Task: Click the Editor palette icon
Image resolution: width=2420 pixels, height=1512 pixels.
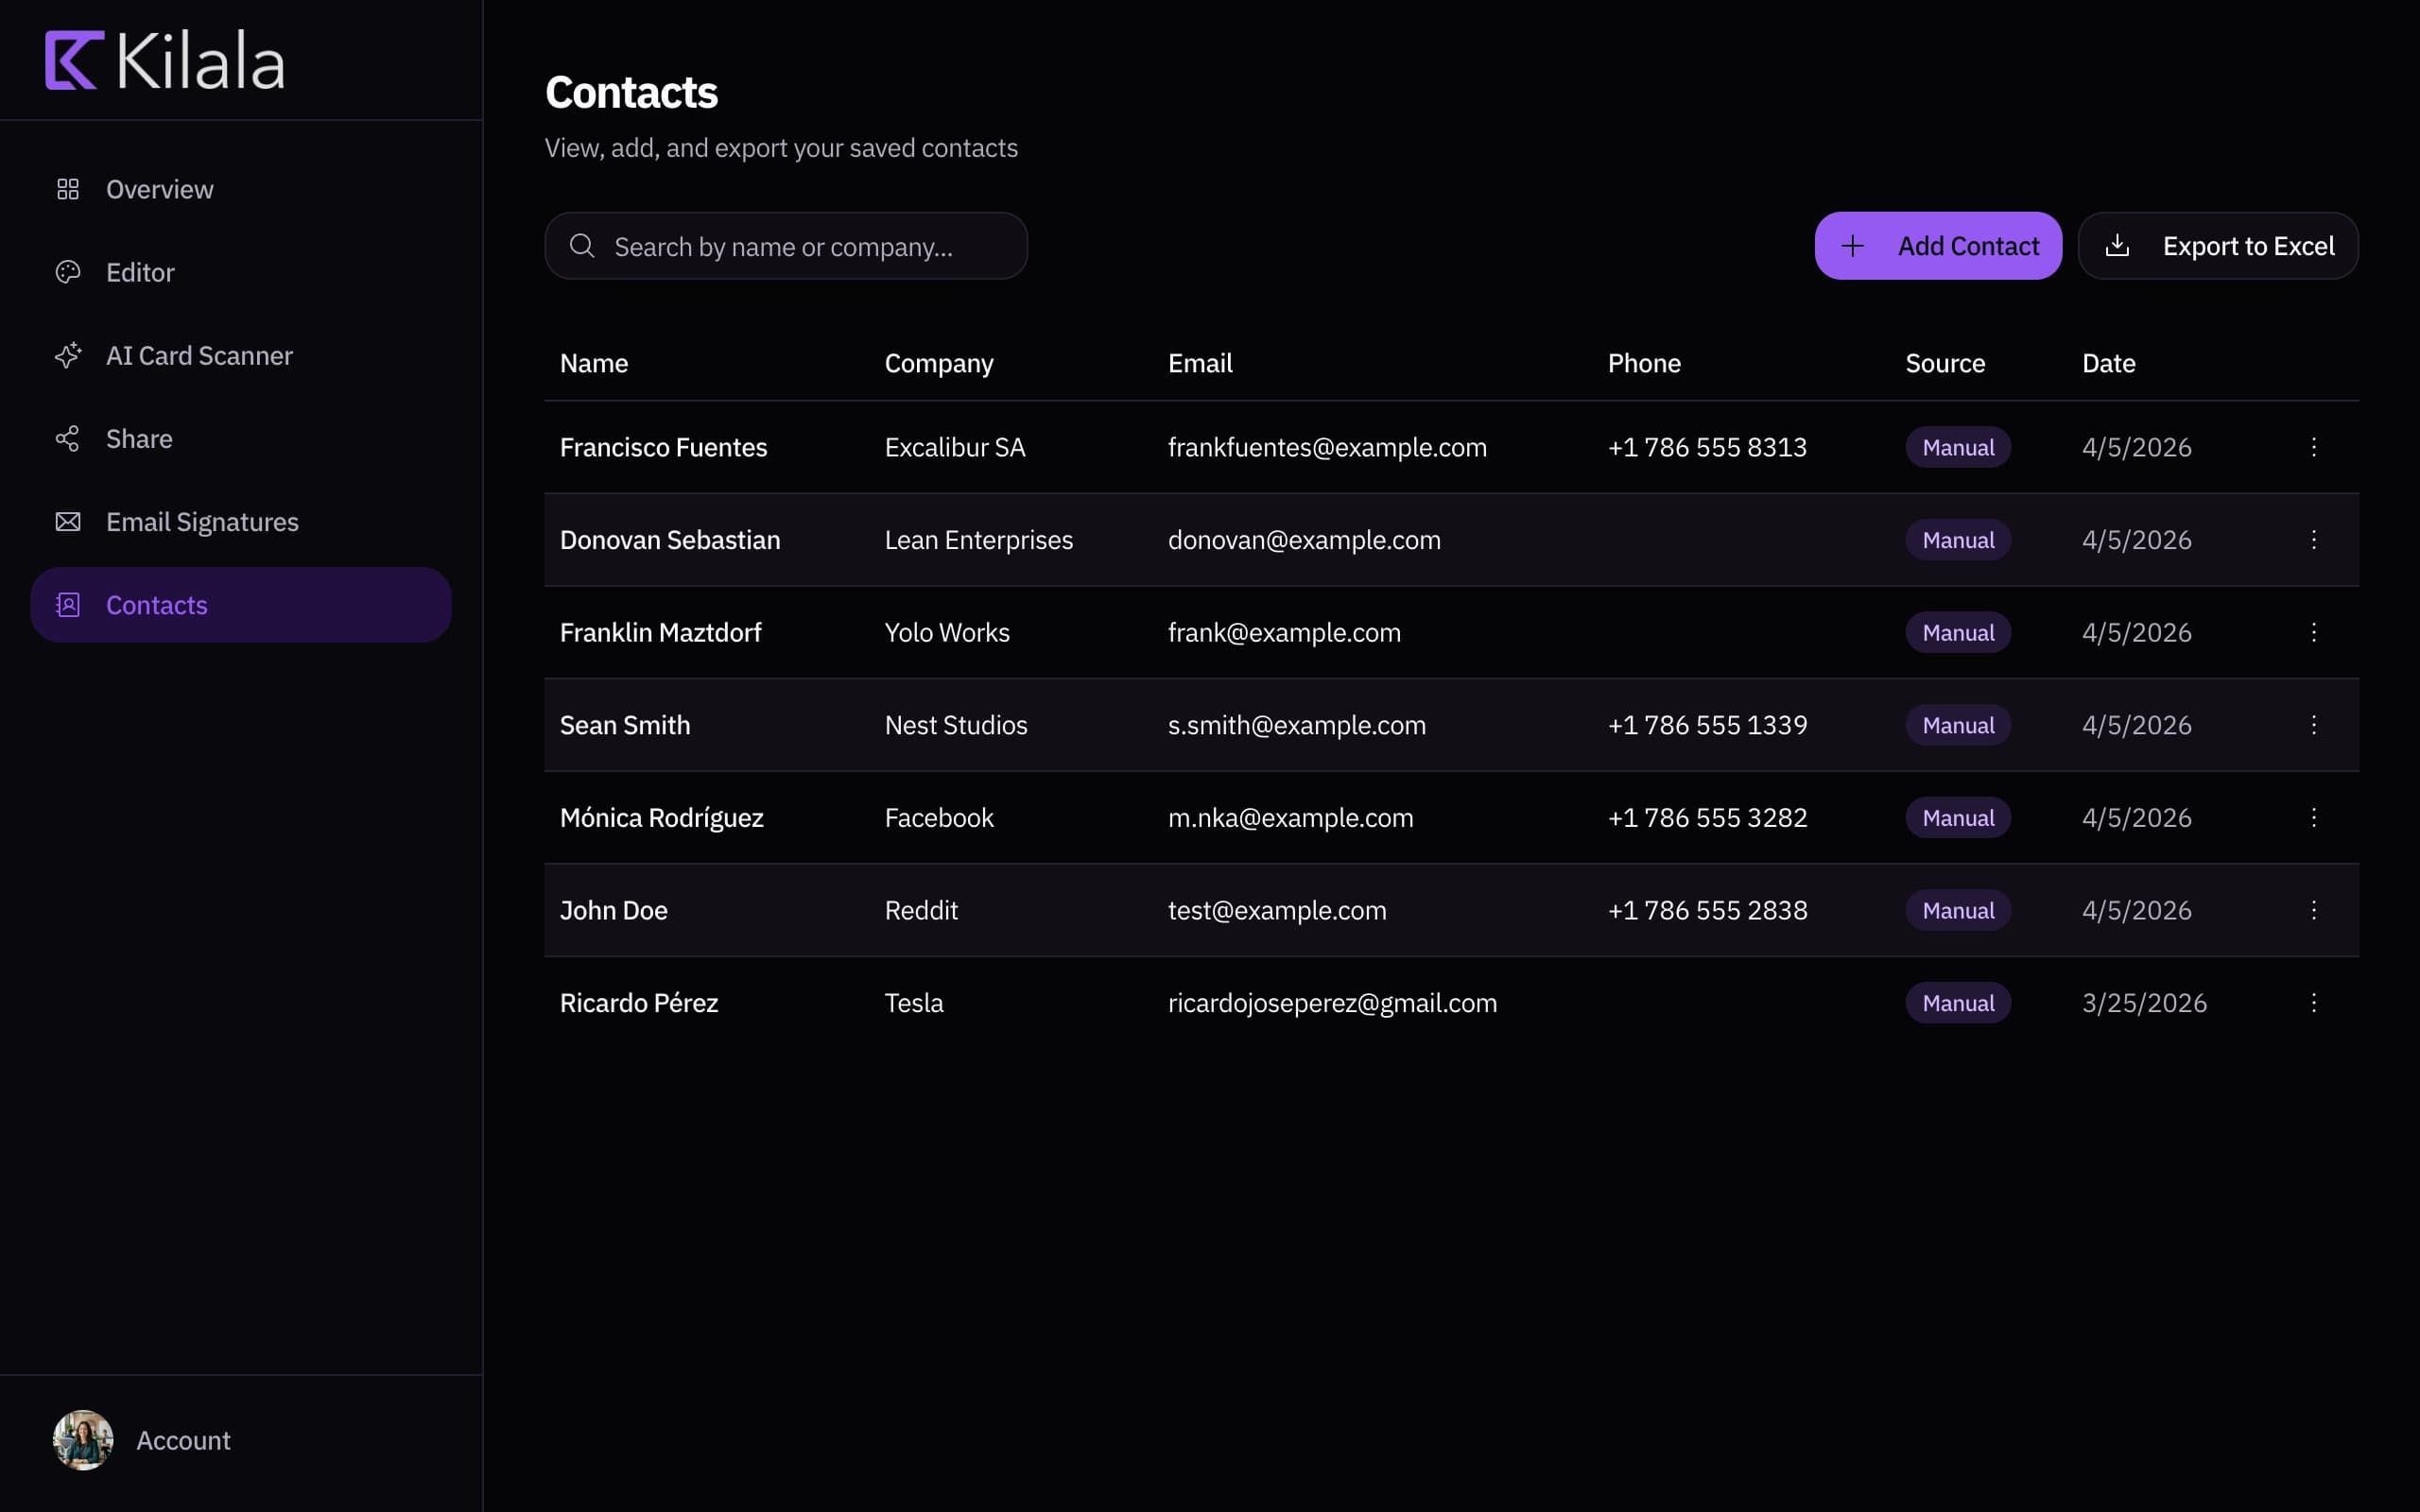Action: tap(68, 271)
